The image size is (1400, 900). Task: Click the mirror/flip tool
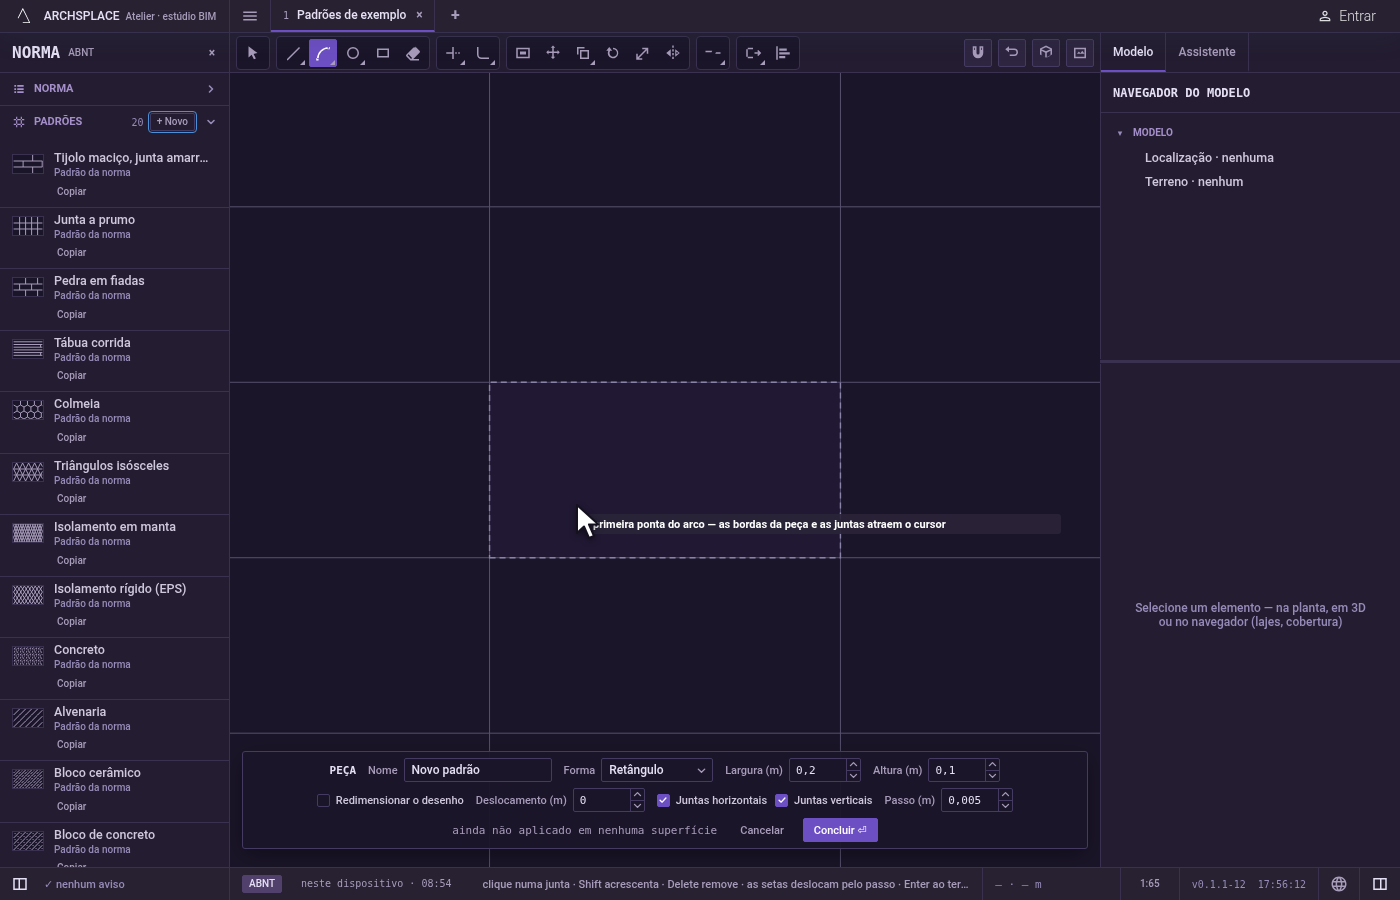(x=673, y=53)
